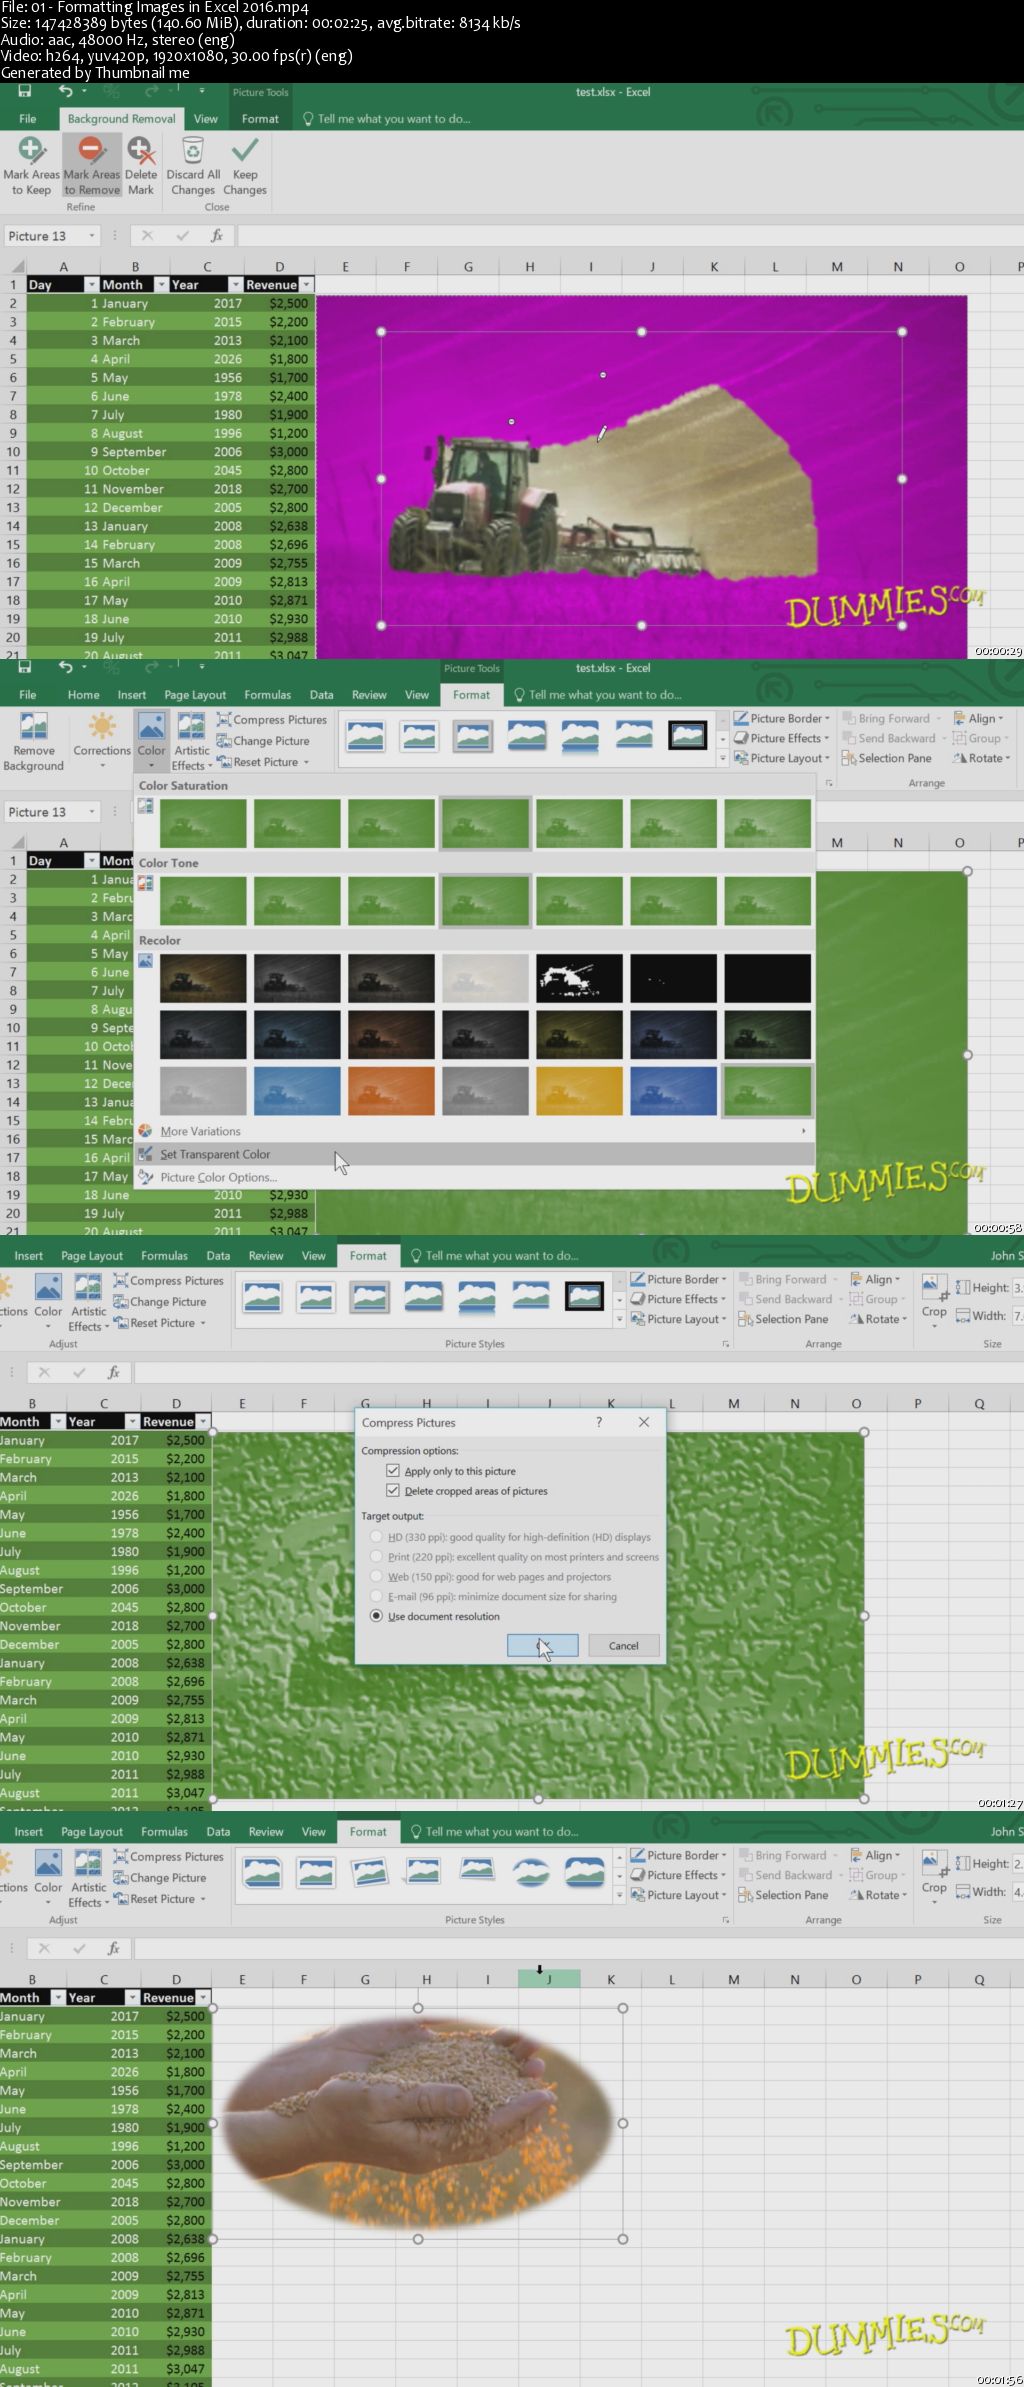Select the Mark Areas to Remove tool
Viewport: 1024px width, 2387px height.
tap(92, 167)
